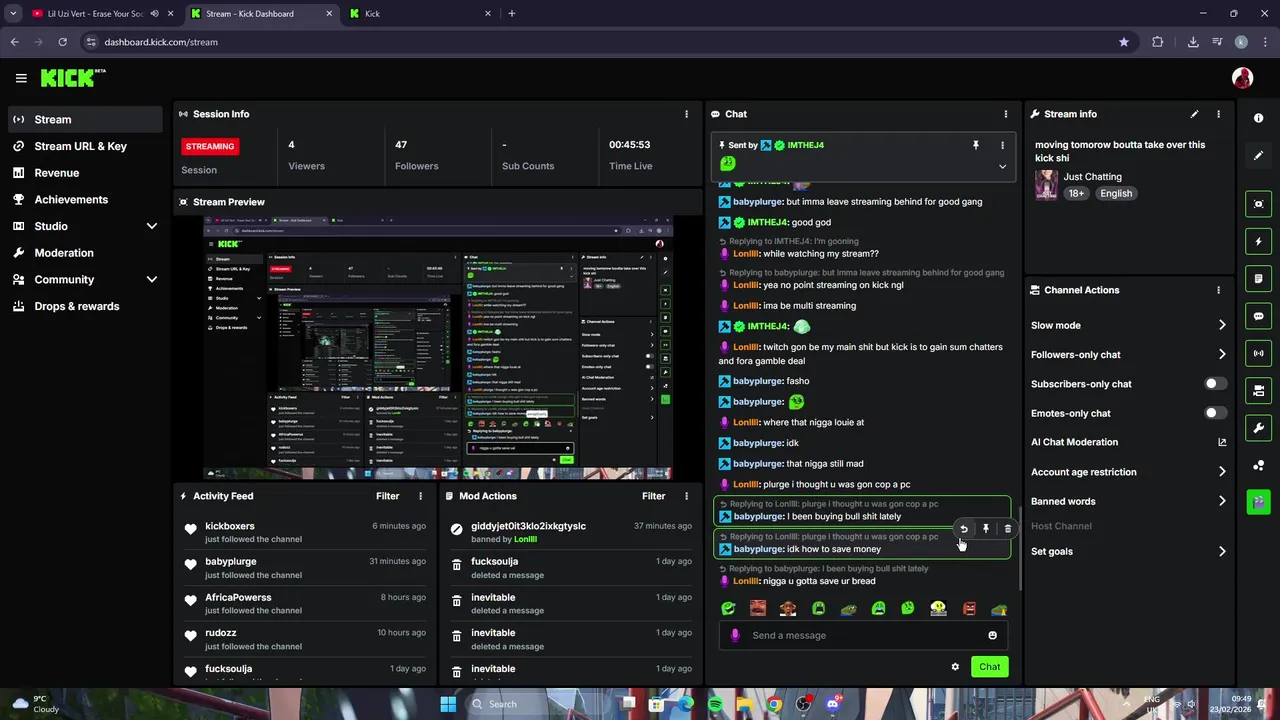Screen dimensions: 1280x720
Task: Toggle stream preview widget in right toolbar
Action: (x=1259, y=204)
